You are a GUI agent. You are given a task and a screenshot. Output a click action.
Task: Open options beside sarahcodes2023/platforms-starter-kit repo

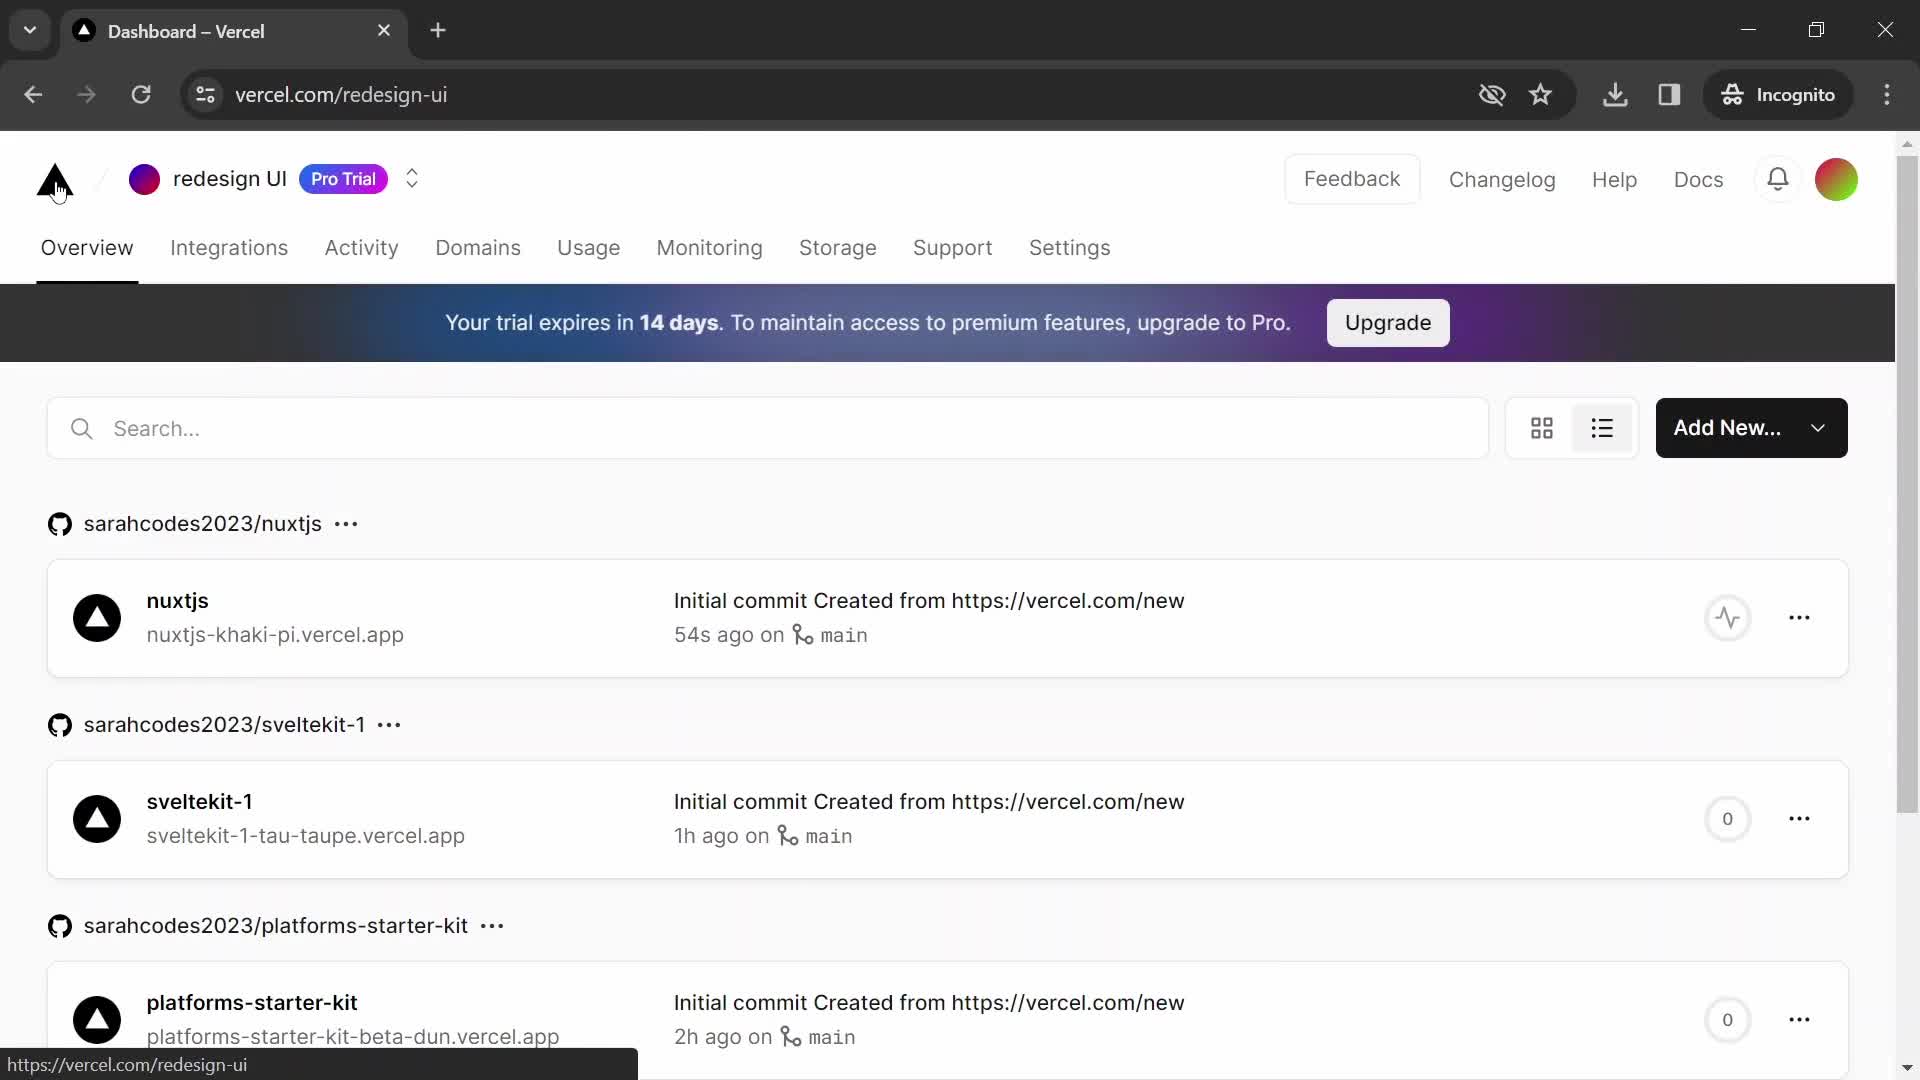[x=492, y=926]
